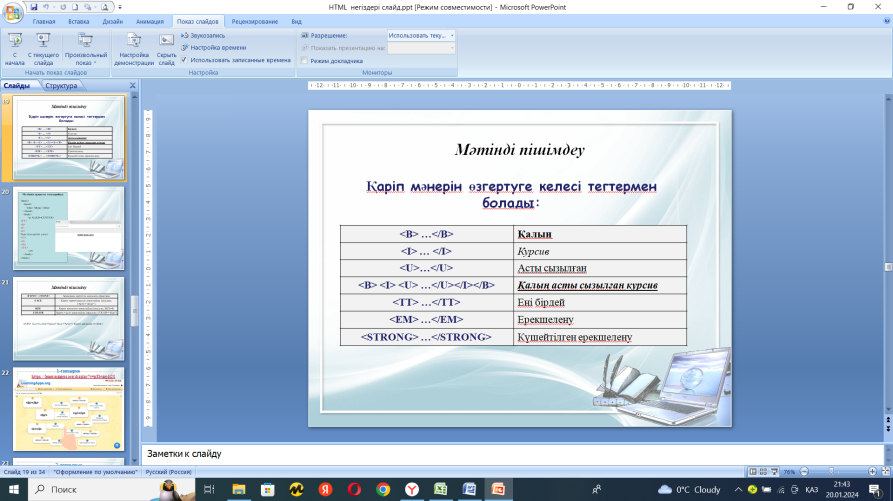Click the Redo icon in quick access toolbar
The width and height of the screenshot is (893, 501).
click(63, 7)
